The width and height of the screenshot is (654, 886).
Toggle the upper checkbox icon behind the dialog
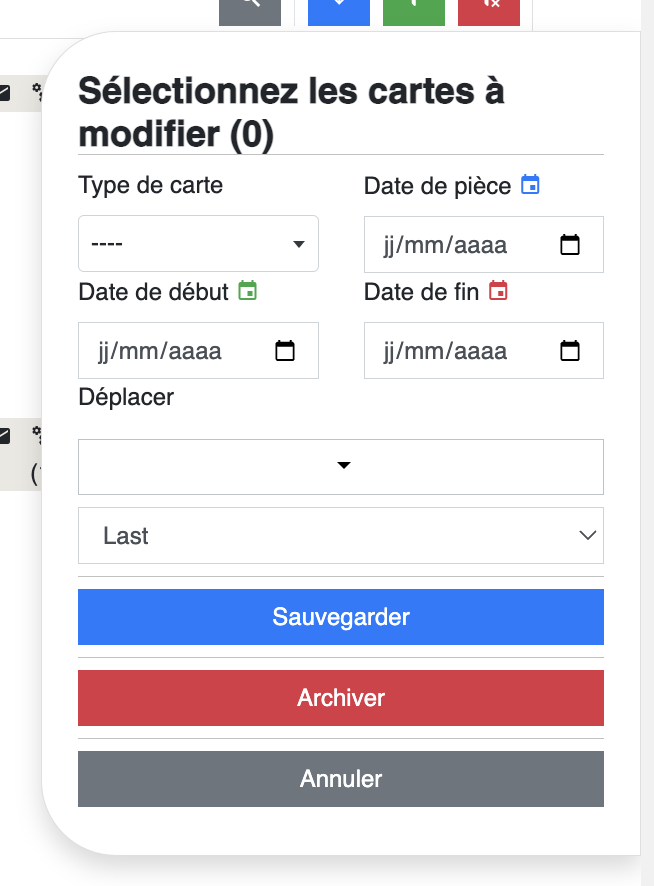pyautogui.click(x=4, y=93)
